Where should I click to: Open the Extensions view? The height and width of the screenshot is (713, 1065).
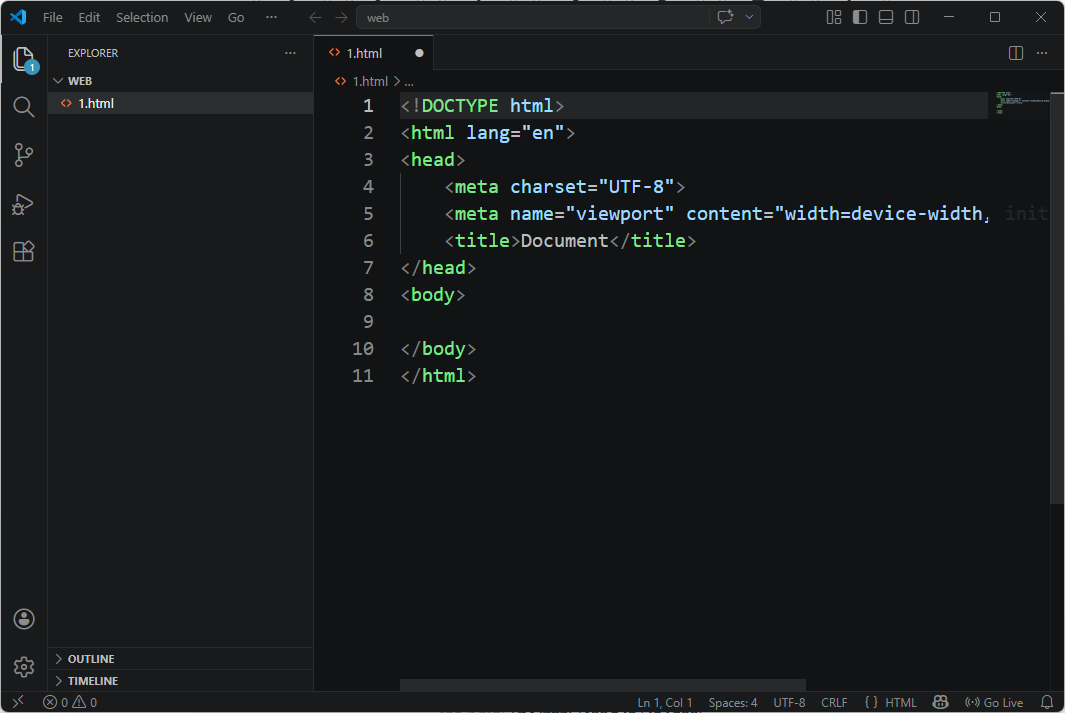coord(24,252)
